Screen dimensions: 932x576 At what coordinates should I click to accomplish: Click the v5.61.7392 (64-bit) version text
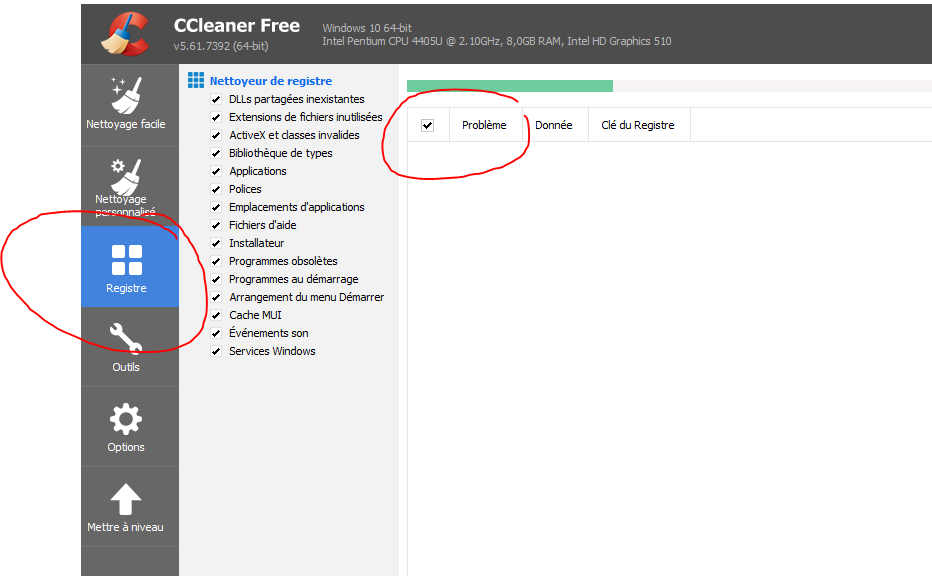click(x=221, y=46)
